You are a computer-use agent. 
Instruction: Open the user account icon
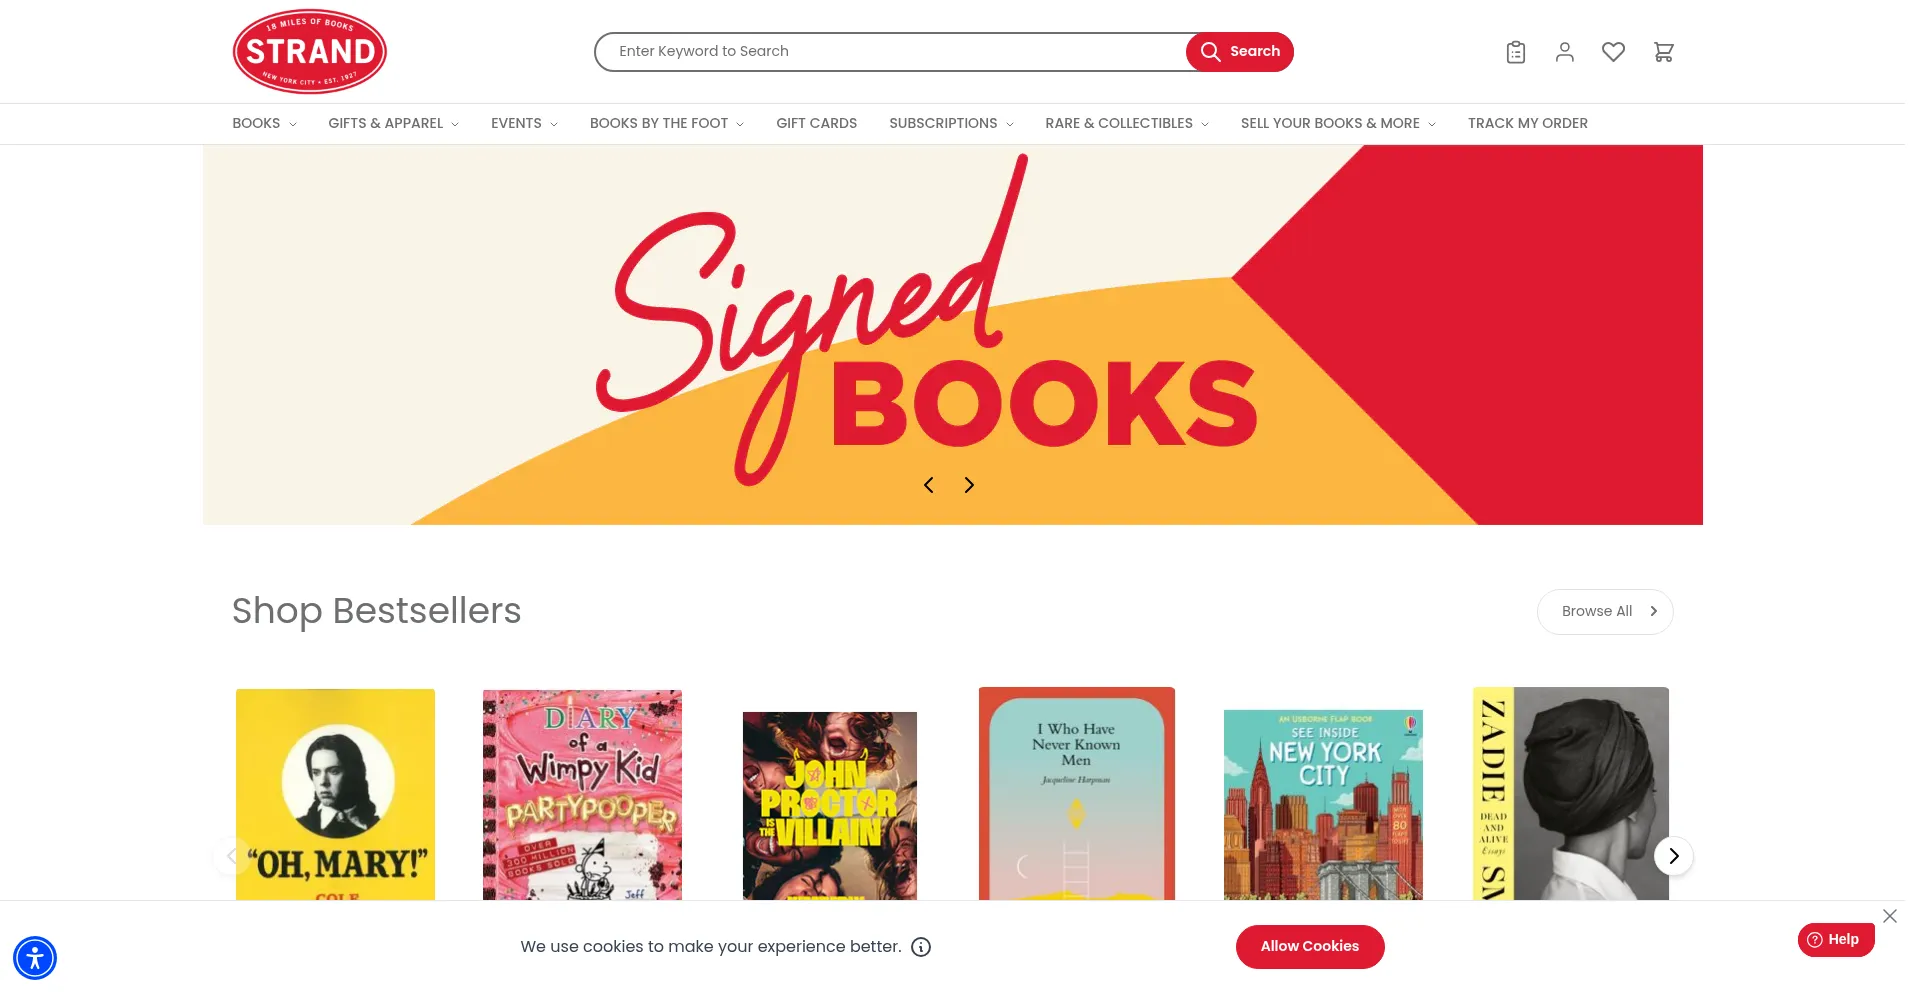(x=1565, y=52)
